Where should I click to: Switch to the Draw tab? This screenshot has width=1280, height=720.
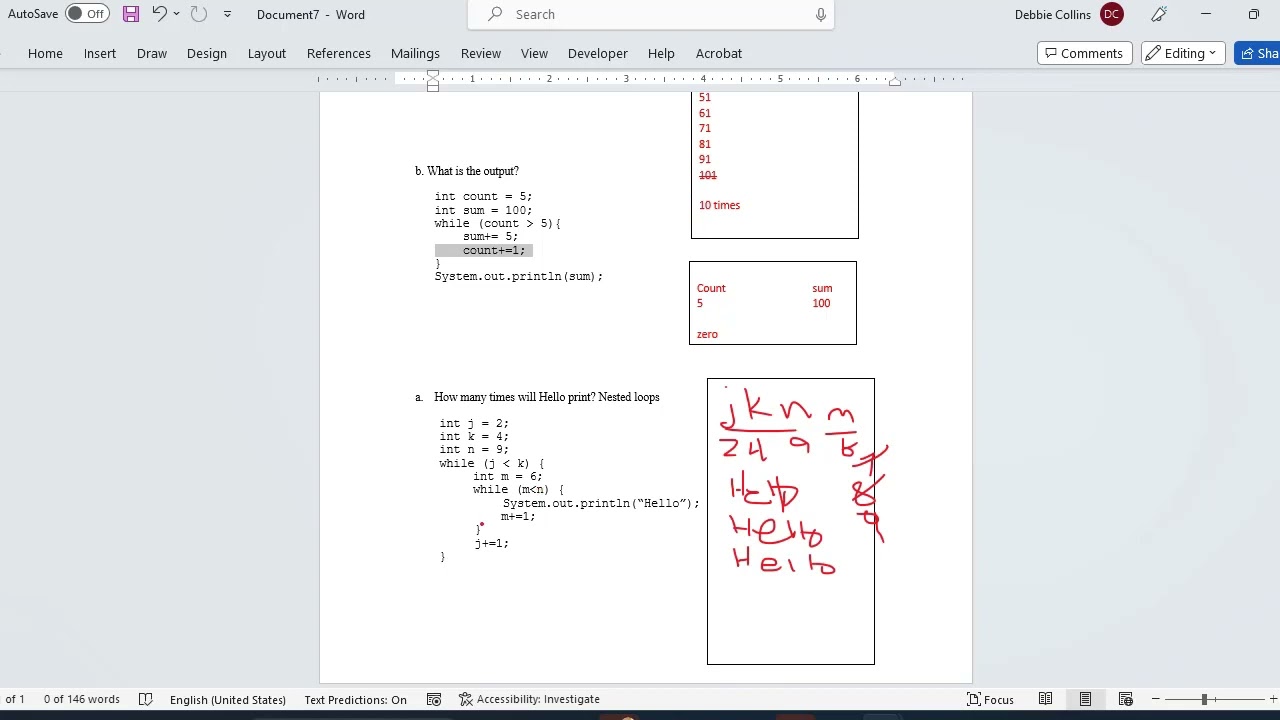point(152,53)
